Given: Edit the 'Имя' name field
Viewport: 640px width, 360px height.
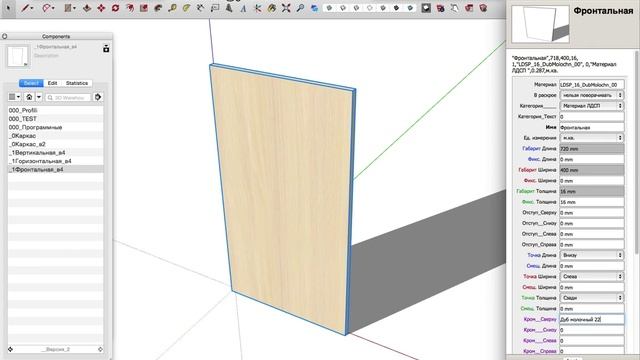Looking at the screenshot, I should (591, 127).
